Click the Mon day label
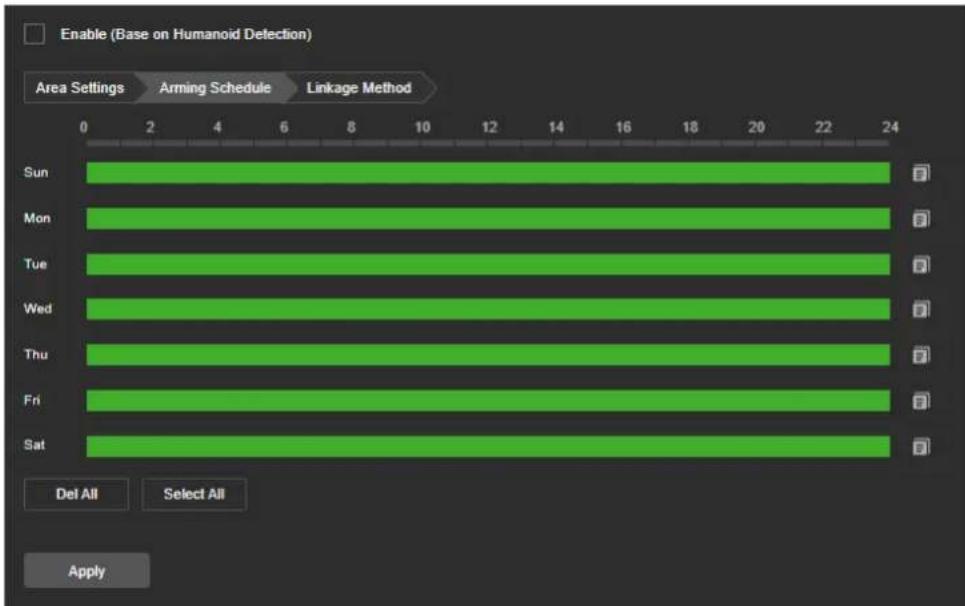 pyautogui.click(x=37, y=218)
